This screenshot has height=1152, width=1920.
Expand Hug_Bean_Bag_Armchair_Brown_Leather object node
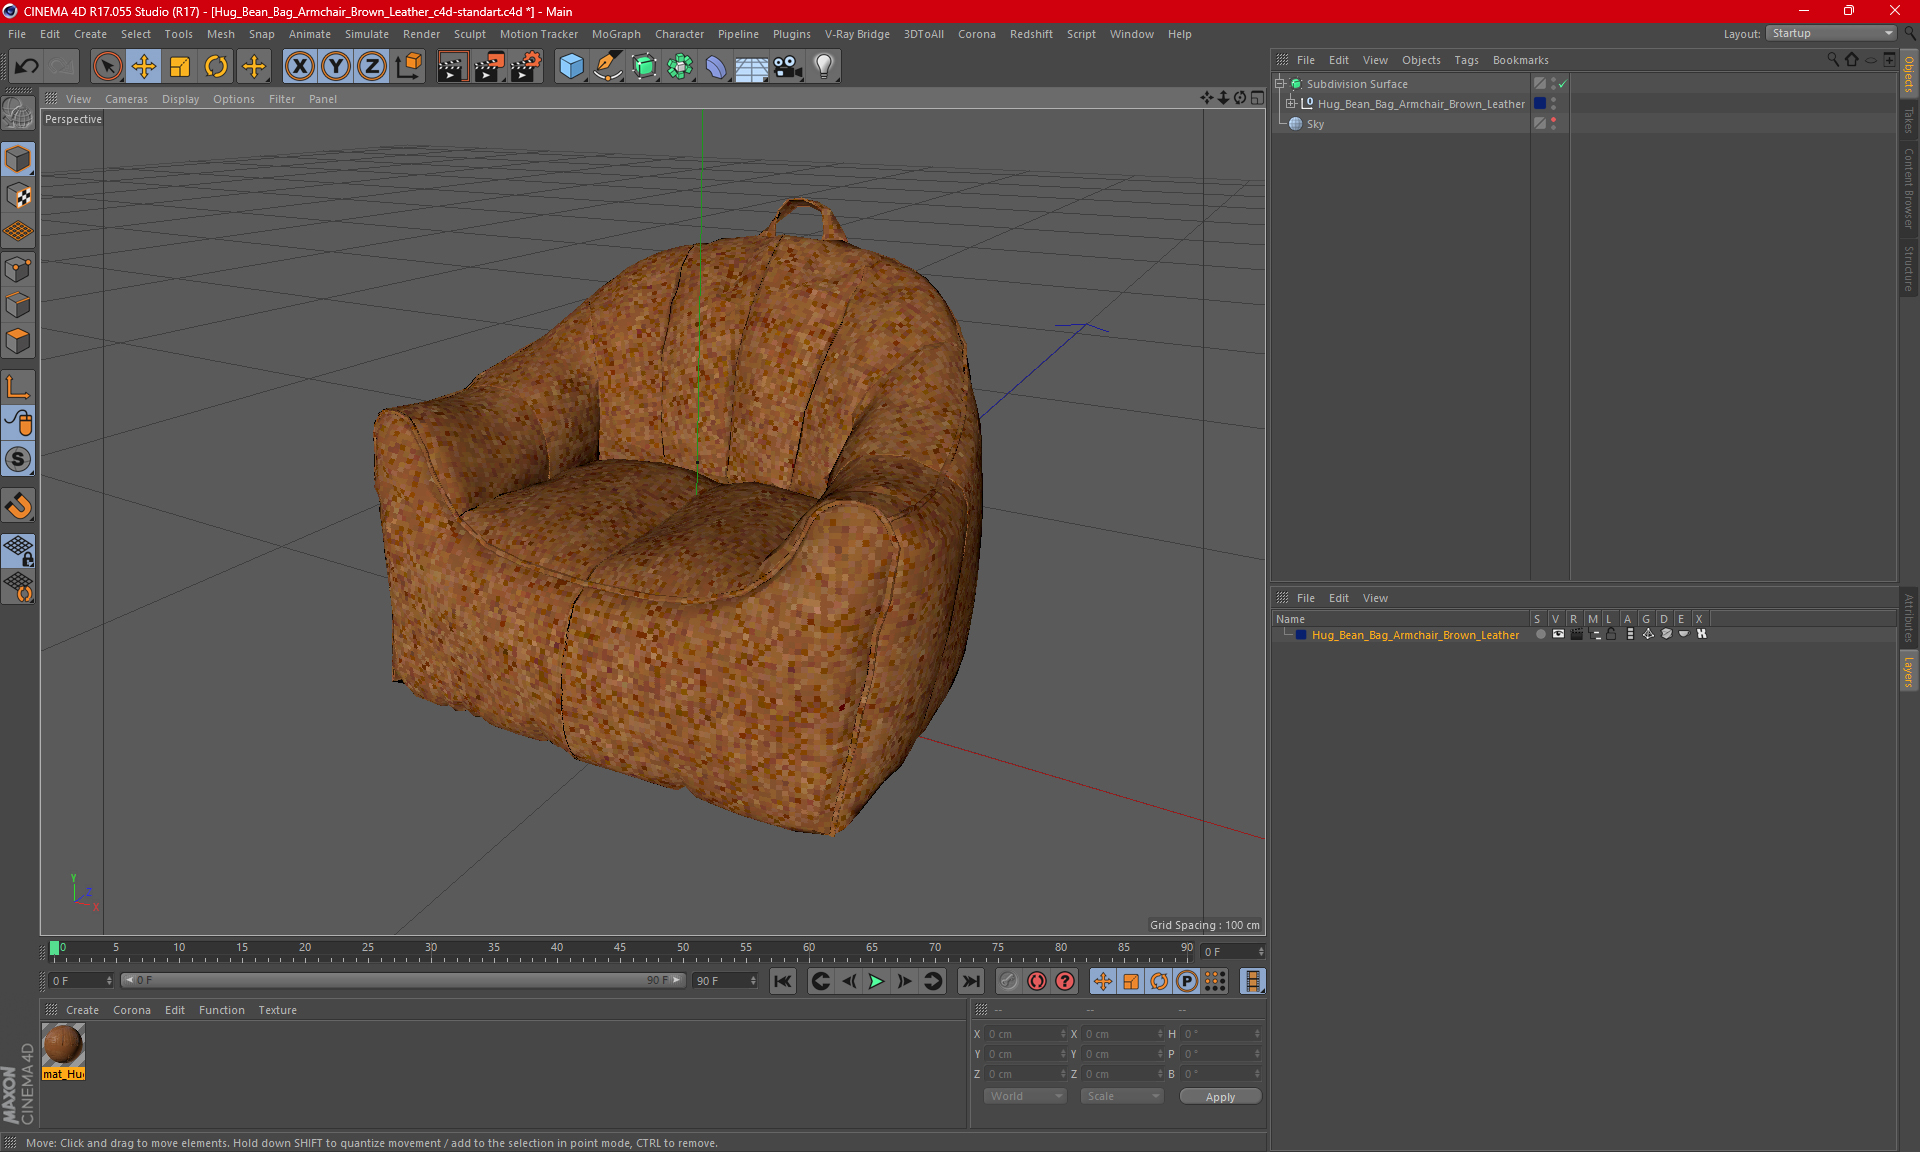coord(1290,104)
